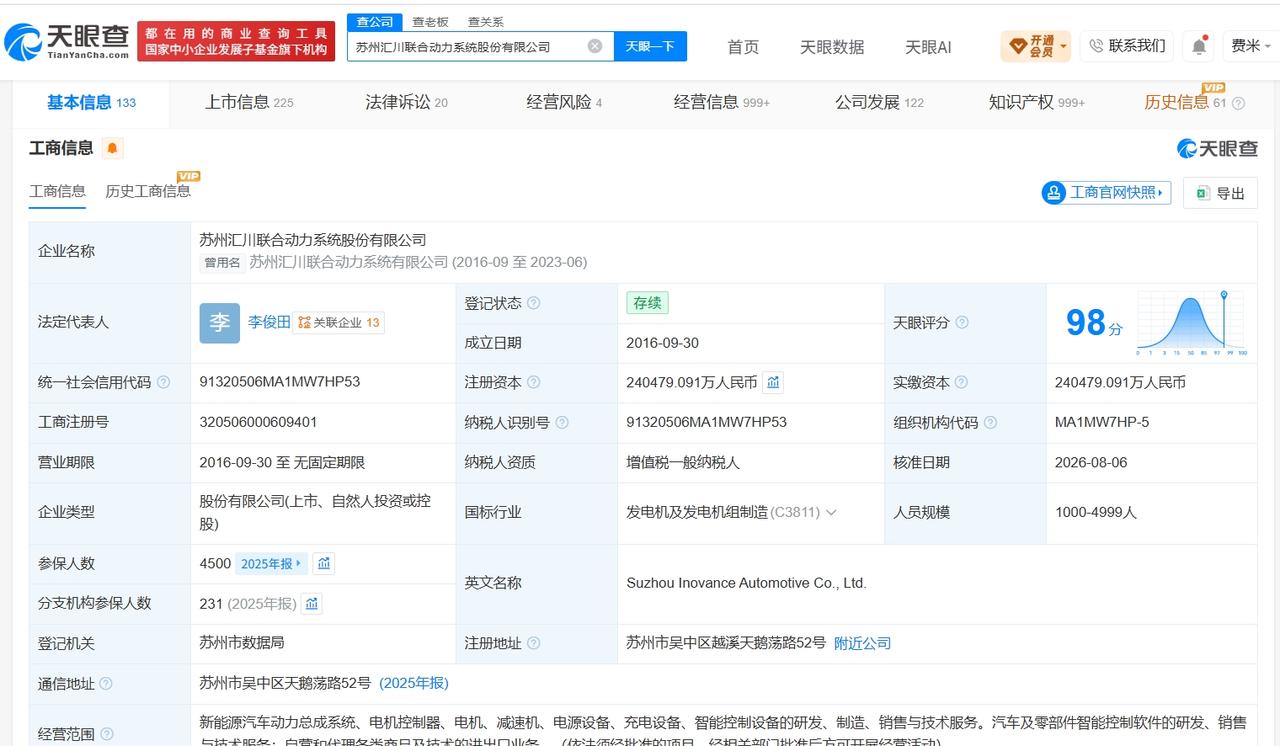This screenshot has width=1280, height=746.
Task: Click the 李 avatar of the legal representative
Action: point(220,323)
